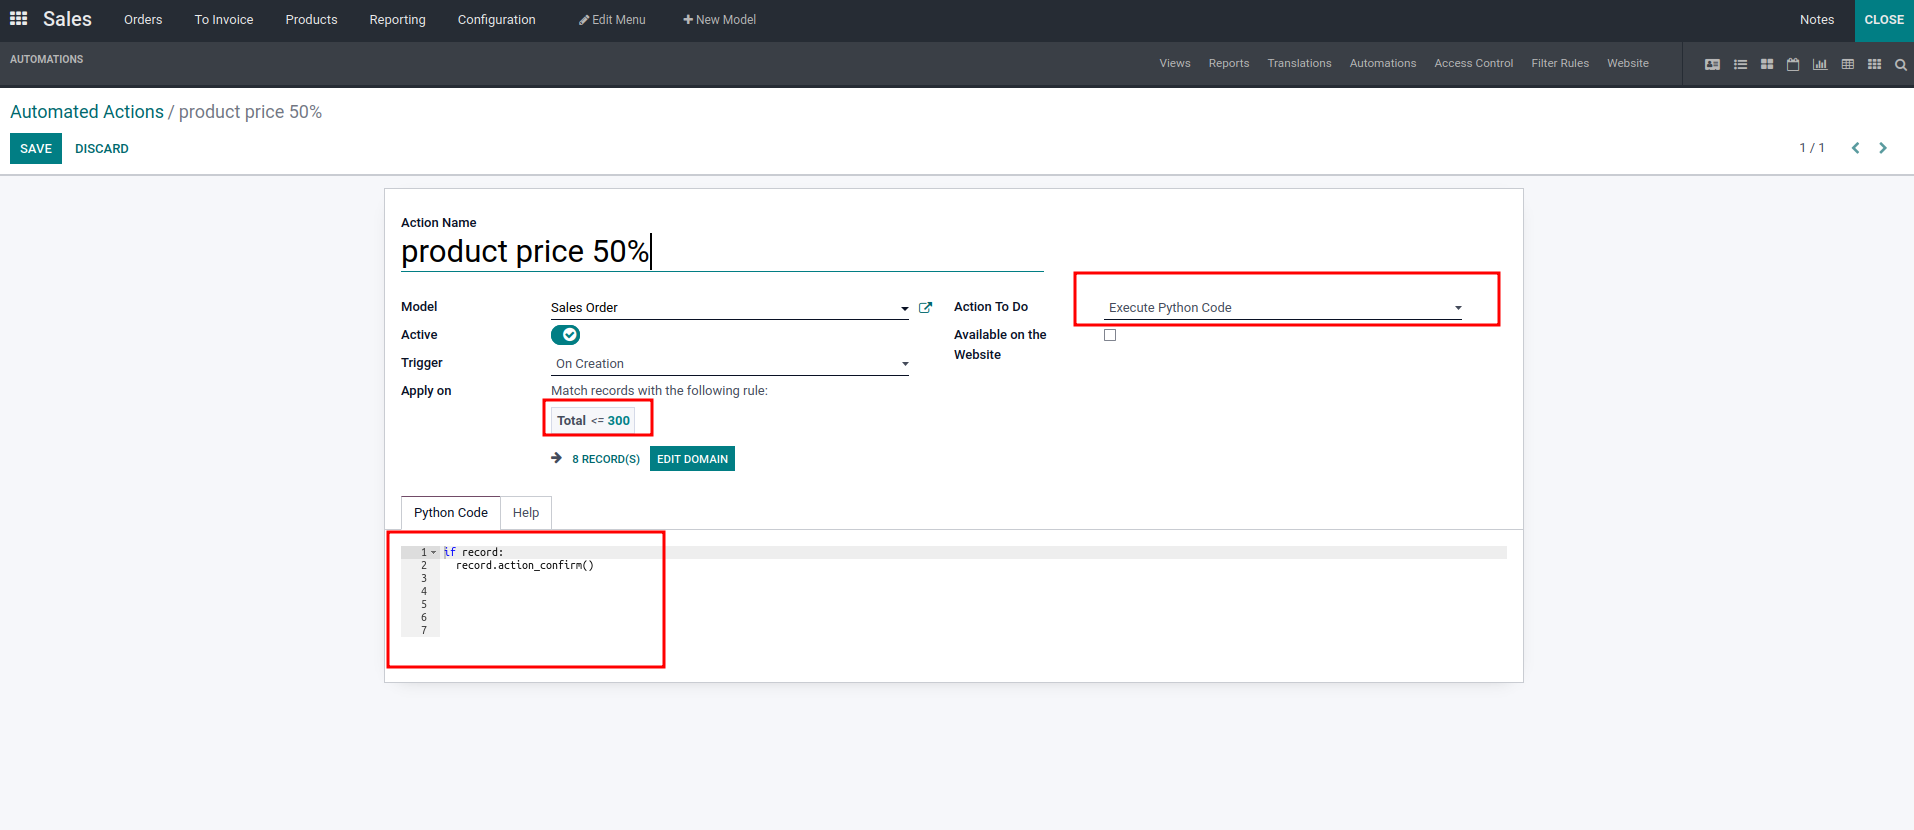Screen dimensions: 1914x830
Task: Click the CLOSE button in Studio
Action: 1884,20
